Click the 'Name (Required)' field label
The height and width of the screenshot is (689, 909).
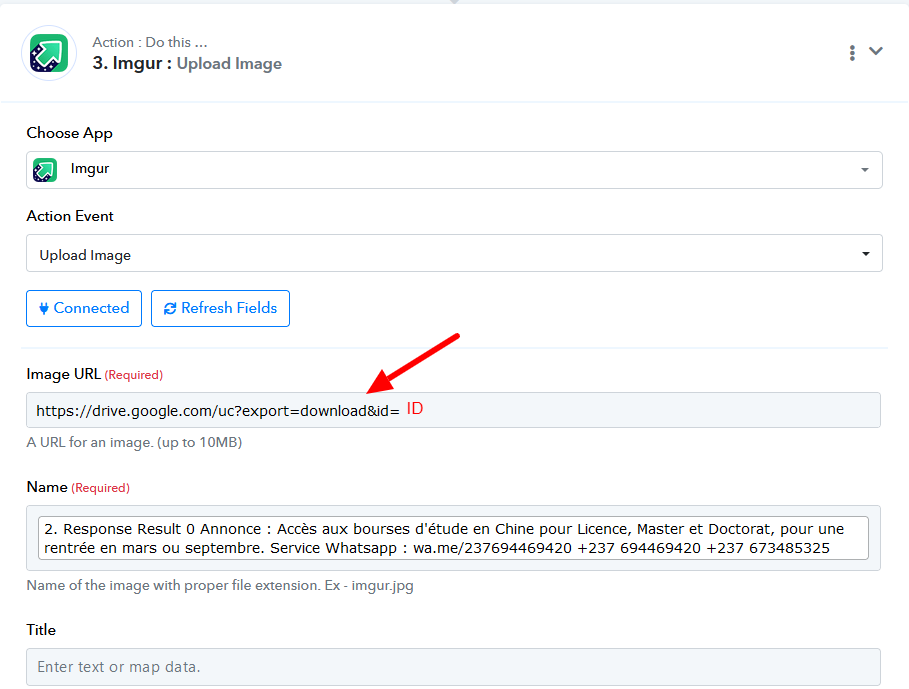pos(78,487)
